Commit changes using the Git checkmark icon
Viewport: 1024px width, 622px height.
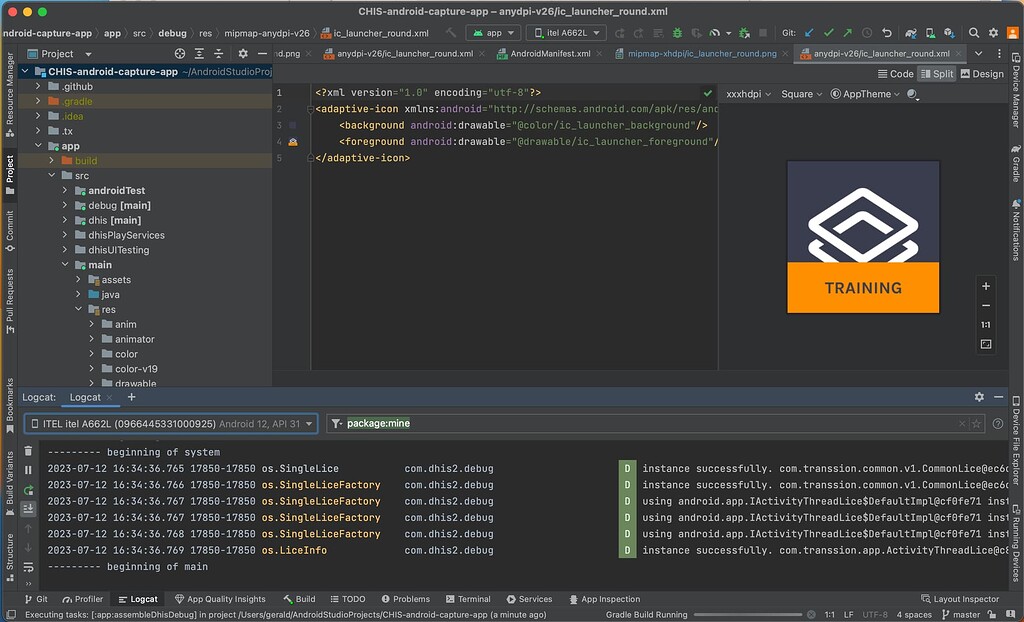pyautogui.click(x=829, y=31)
